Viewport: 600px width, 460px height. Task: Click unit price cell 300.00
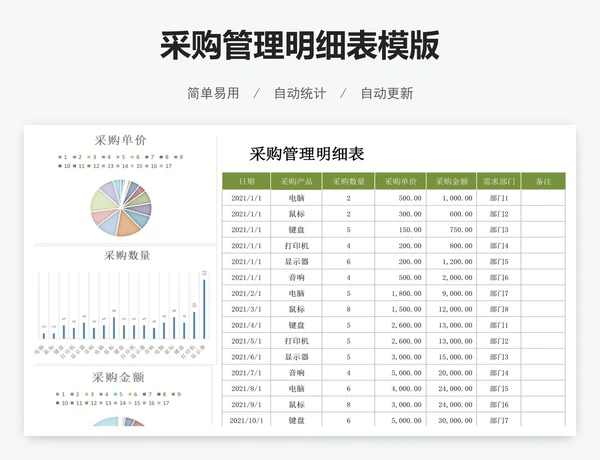401,214
